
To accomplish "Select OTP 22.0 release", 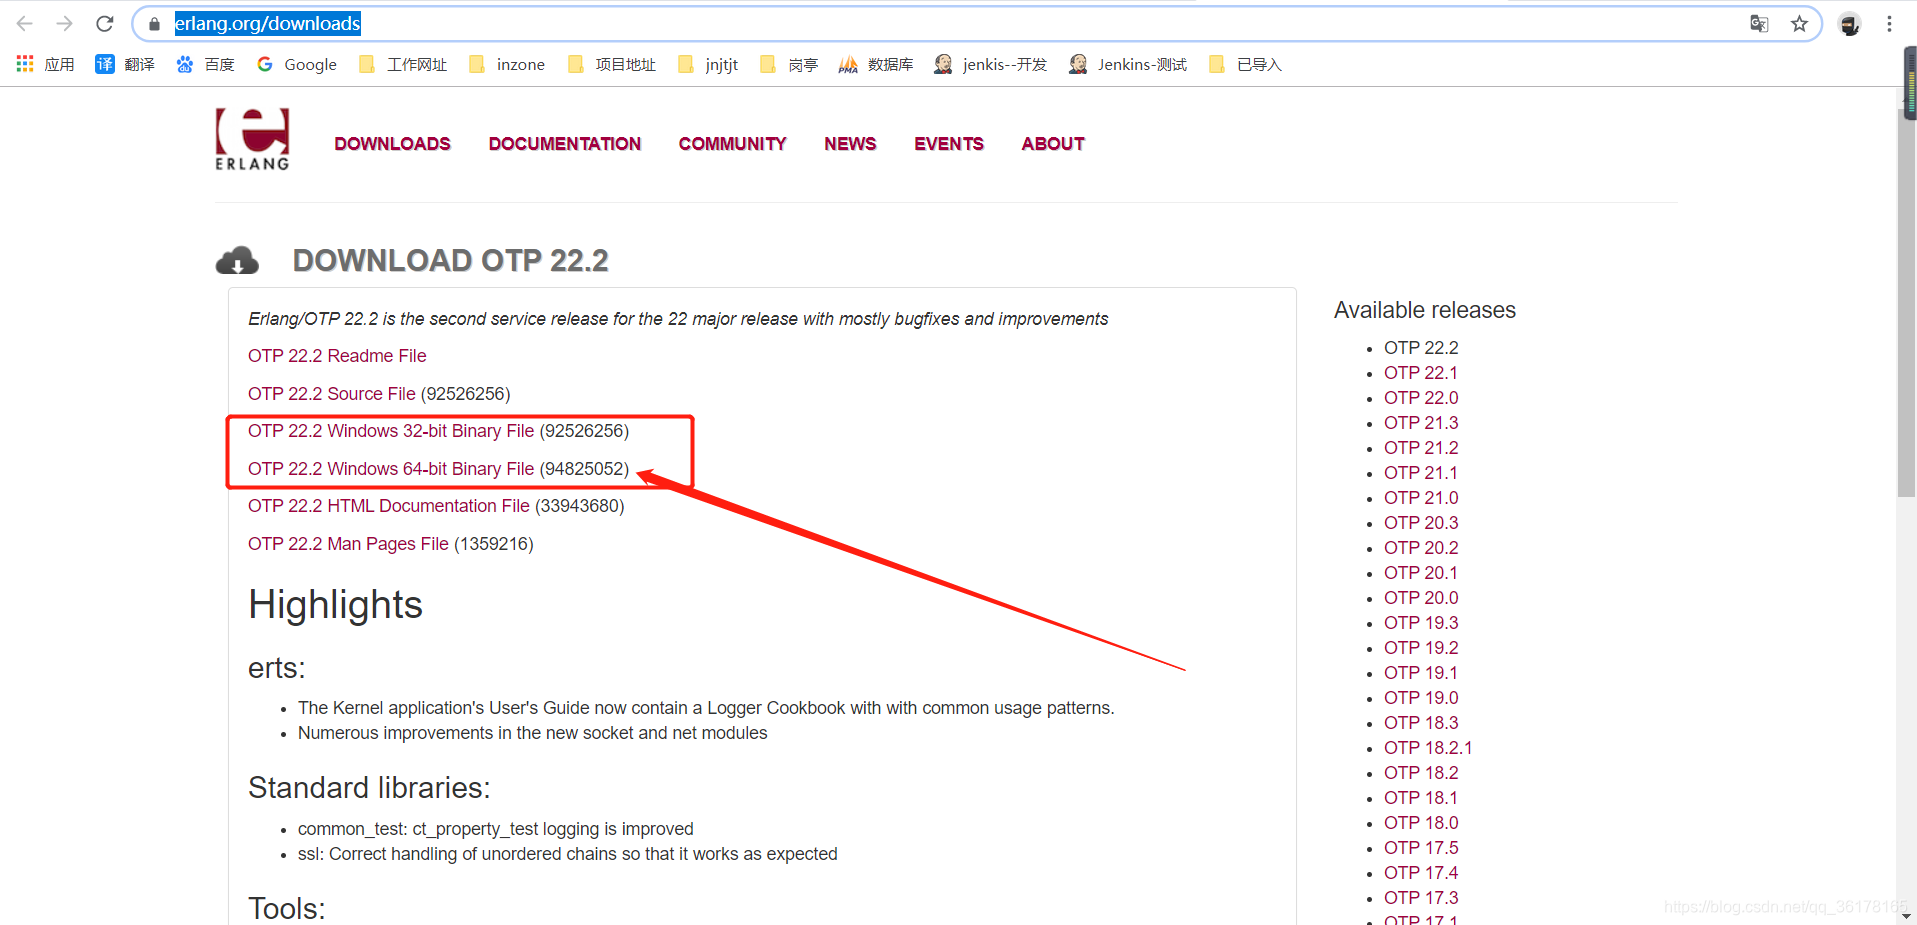I will pyautogui.click(x=1421, y=398).
